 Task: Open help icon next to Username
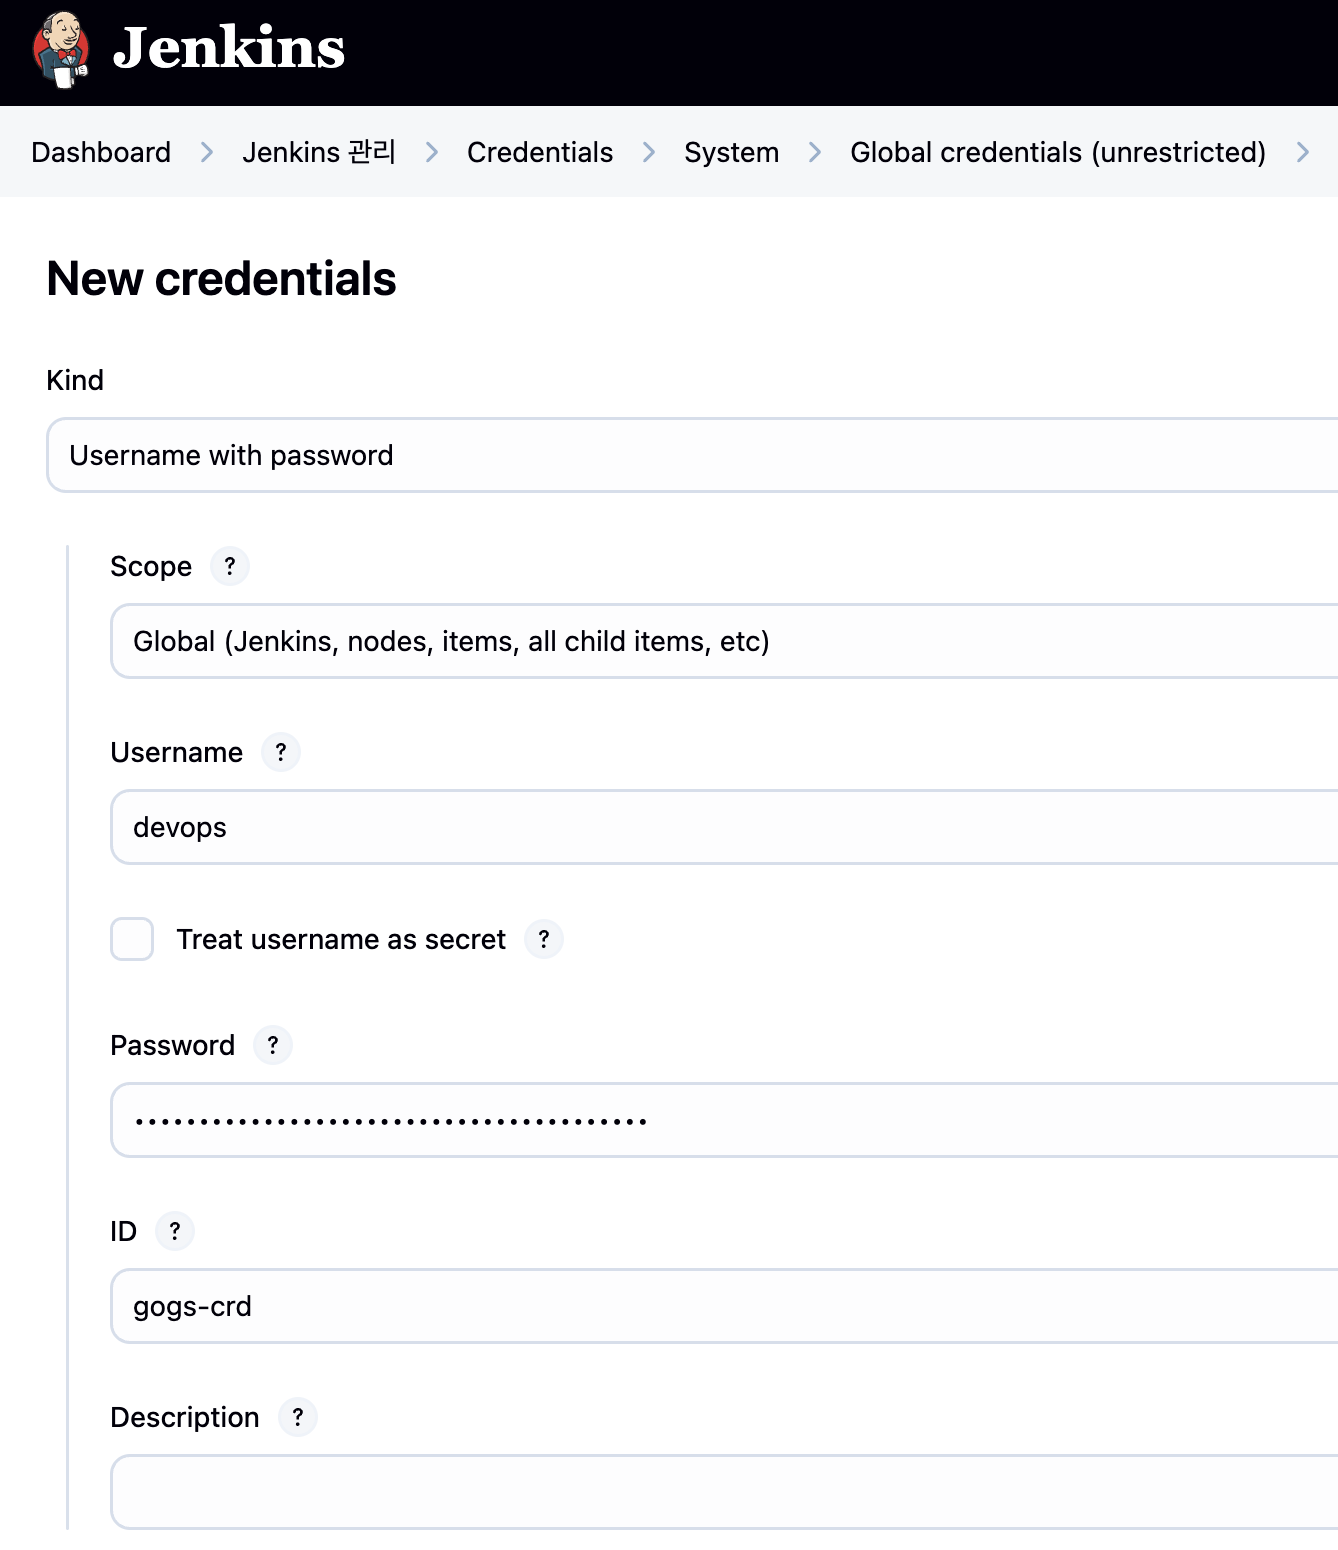pyautogui.click(x=281, y=752)
